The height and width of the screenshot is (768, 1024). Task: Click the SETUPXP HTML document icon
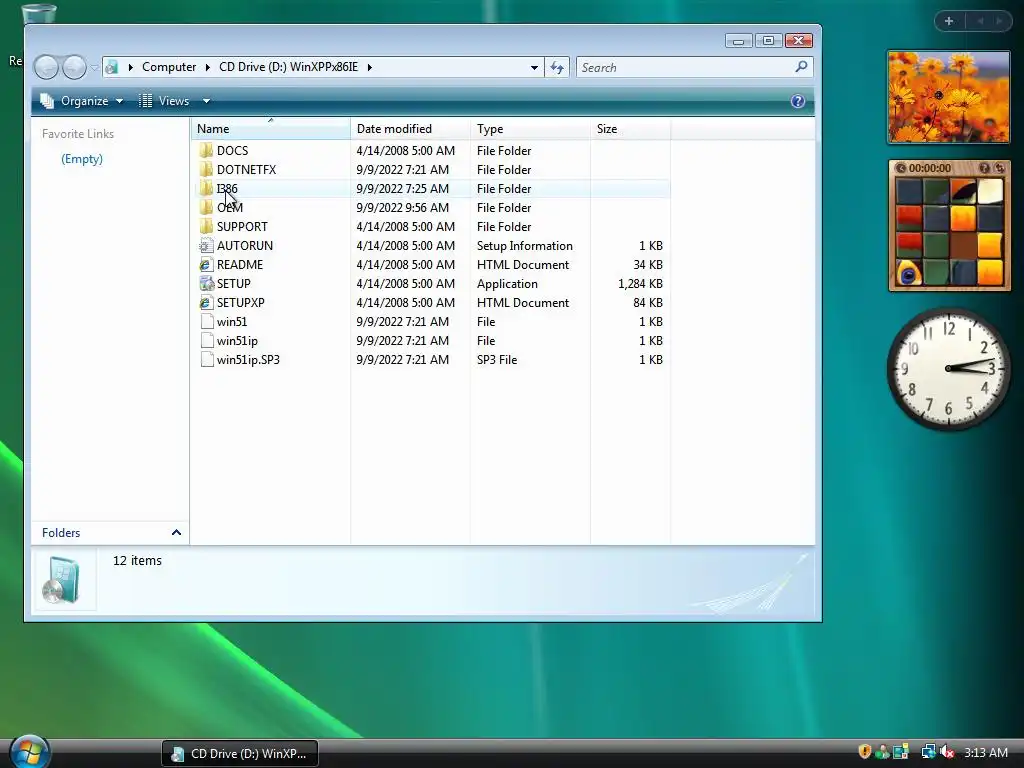point(206,302)
